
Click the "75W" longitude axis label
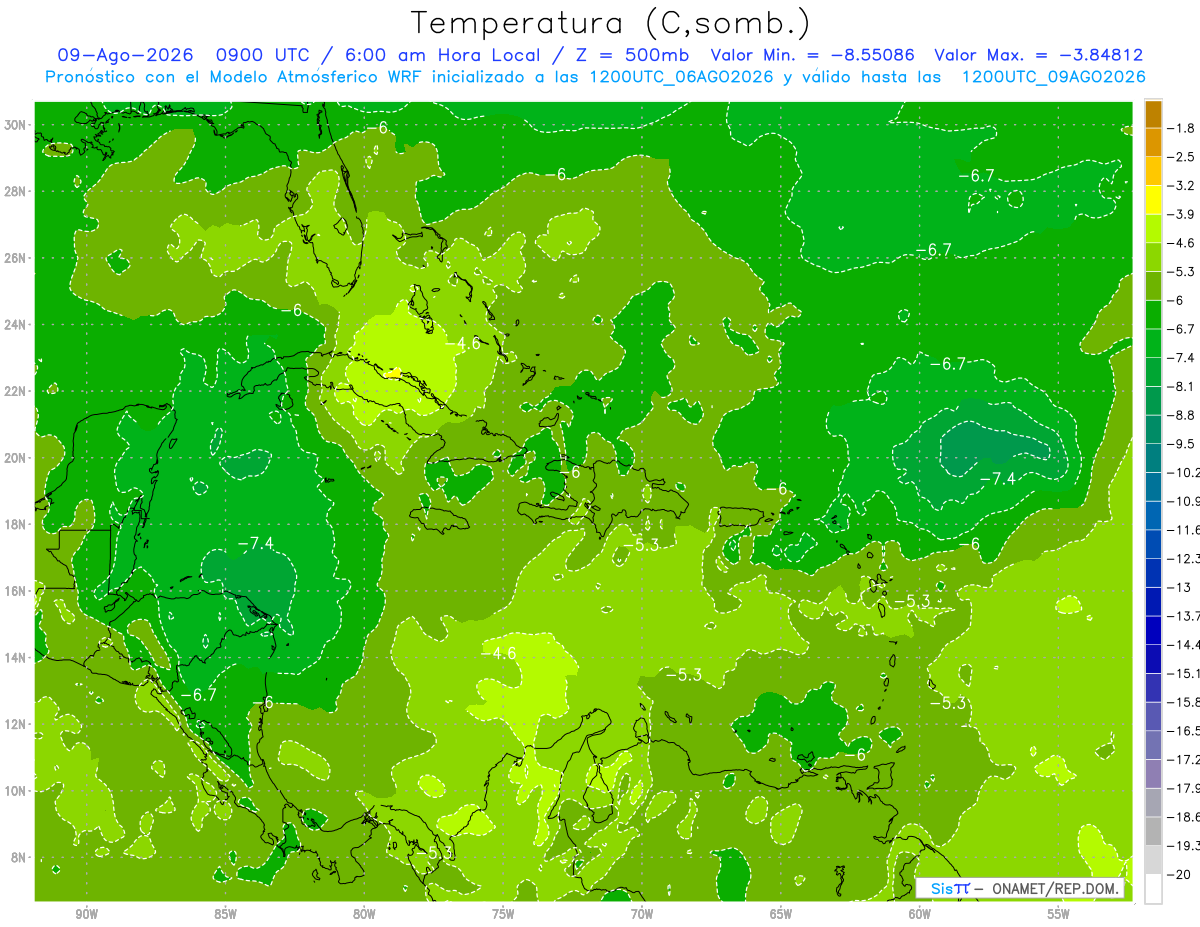[x=503, y=914]
